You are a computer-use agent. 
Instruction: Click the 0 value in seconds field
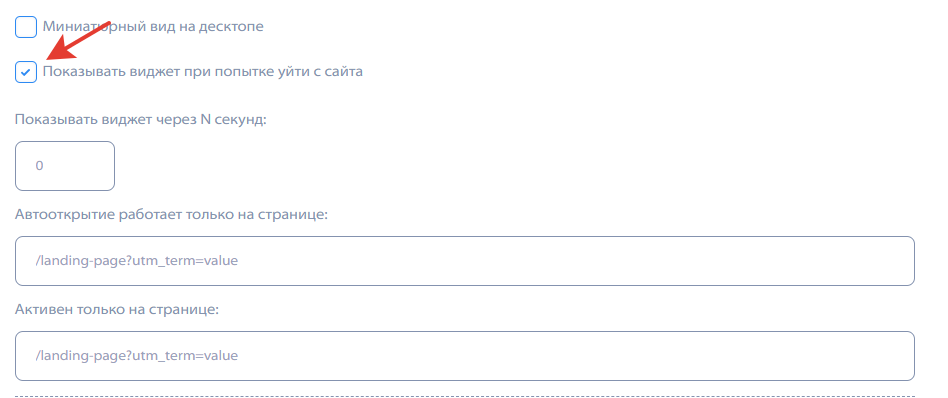[x=39, y=166]
